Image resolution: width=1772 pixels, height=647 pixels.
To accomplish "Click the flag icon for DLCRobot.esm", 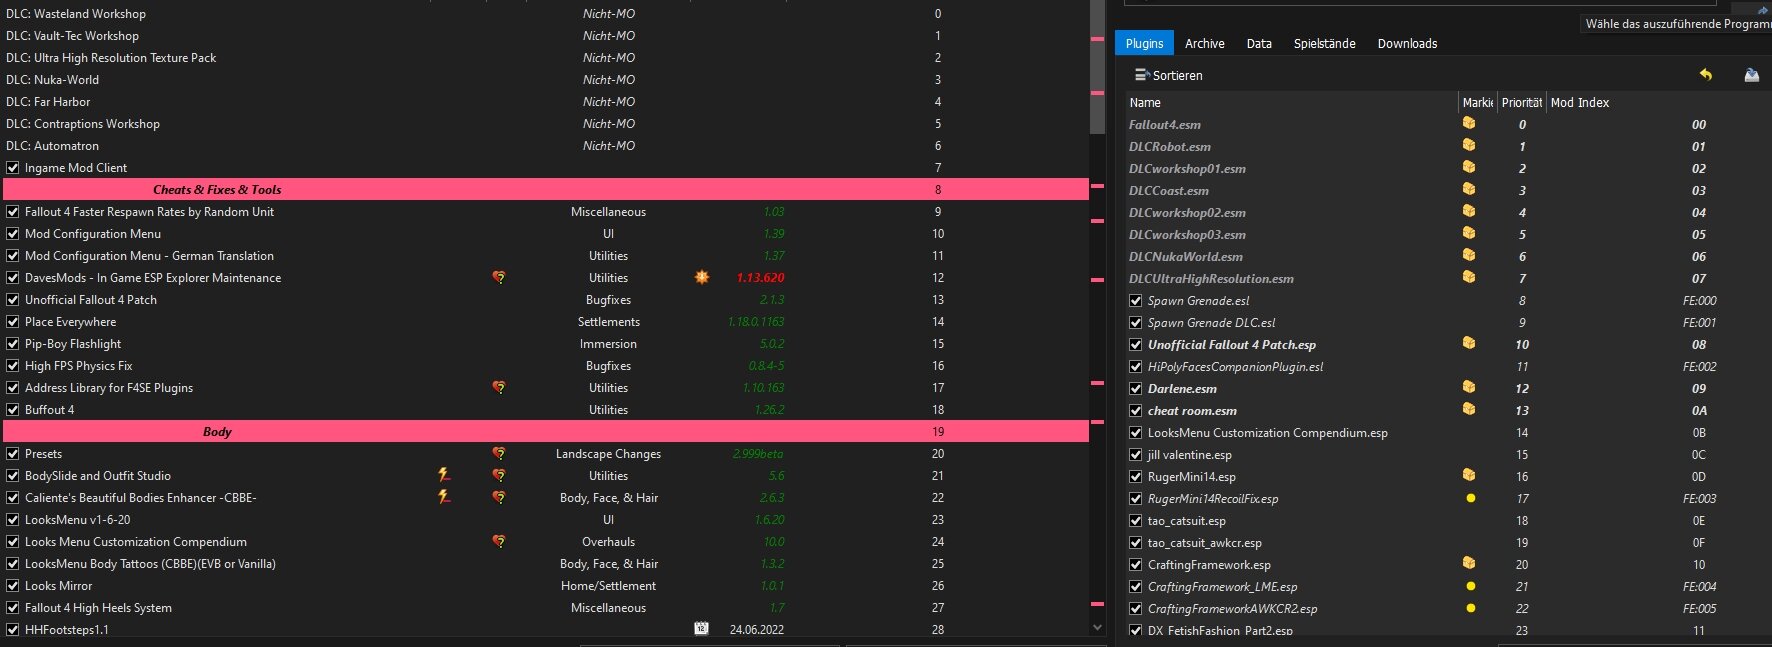I will (1469, 145).
